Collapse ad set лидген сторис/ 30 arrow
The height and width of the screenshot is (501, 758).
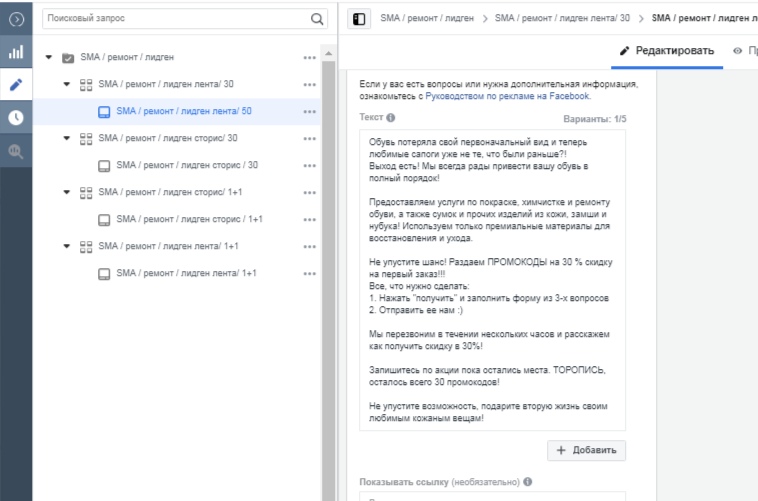67,138
